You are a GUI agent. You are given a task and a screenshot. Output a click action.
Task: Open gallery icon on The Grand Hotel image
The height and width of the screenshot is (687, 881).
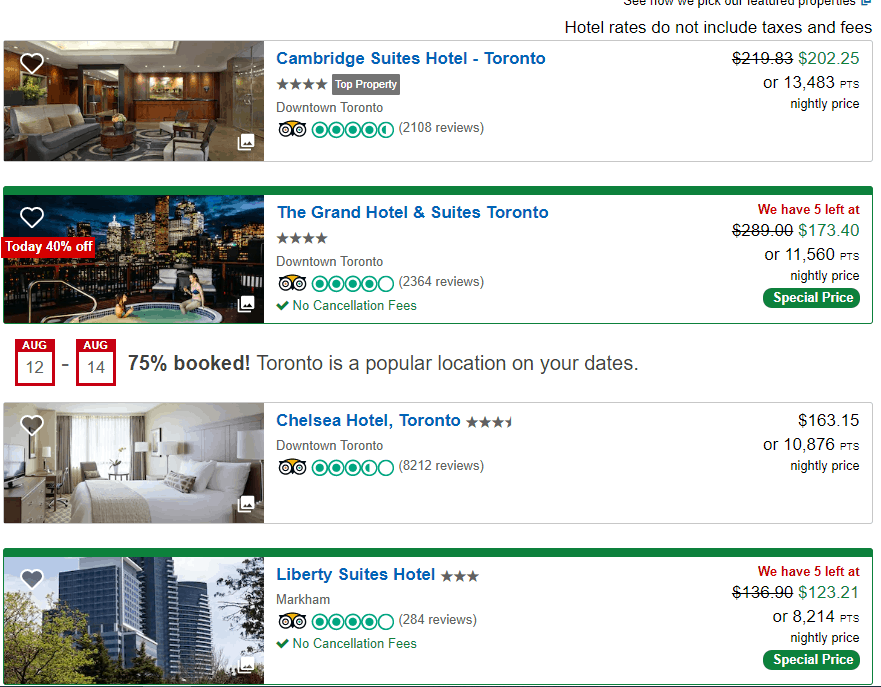click(246, 304)
